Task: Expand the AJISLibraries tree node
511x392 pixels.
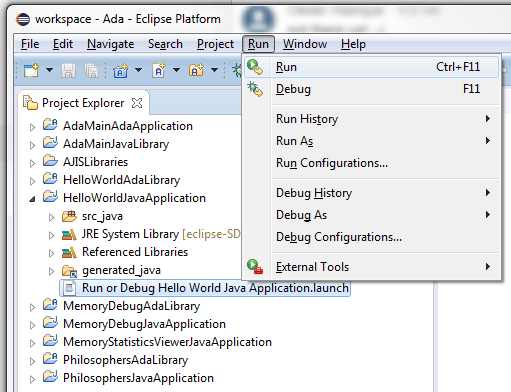Action: coord(32,163)
